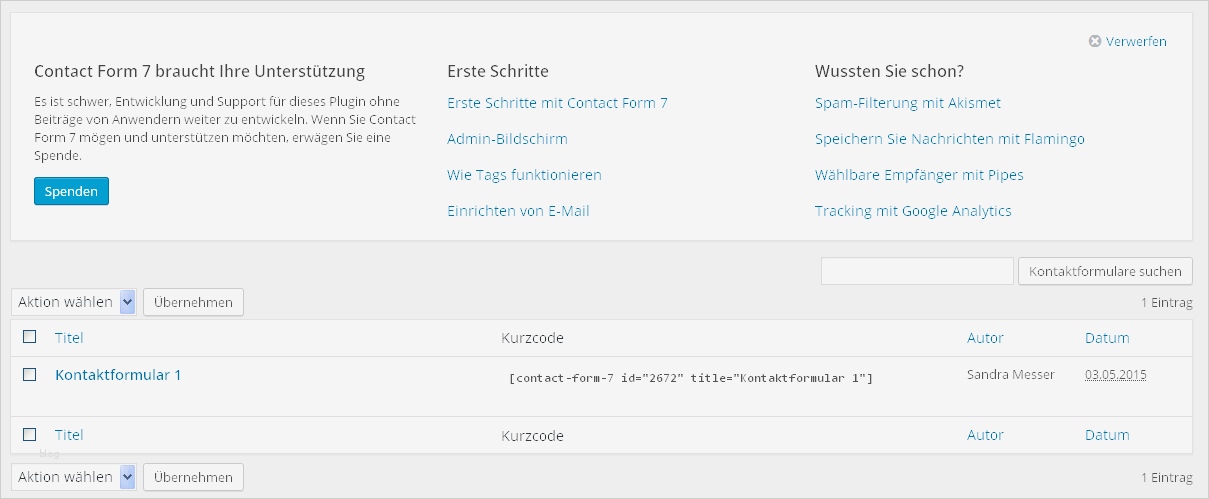Open the Wie Tags funktionieren link
Image resolution: width=1209 pixels, height=499 pixels.
pos(524,175)
